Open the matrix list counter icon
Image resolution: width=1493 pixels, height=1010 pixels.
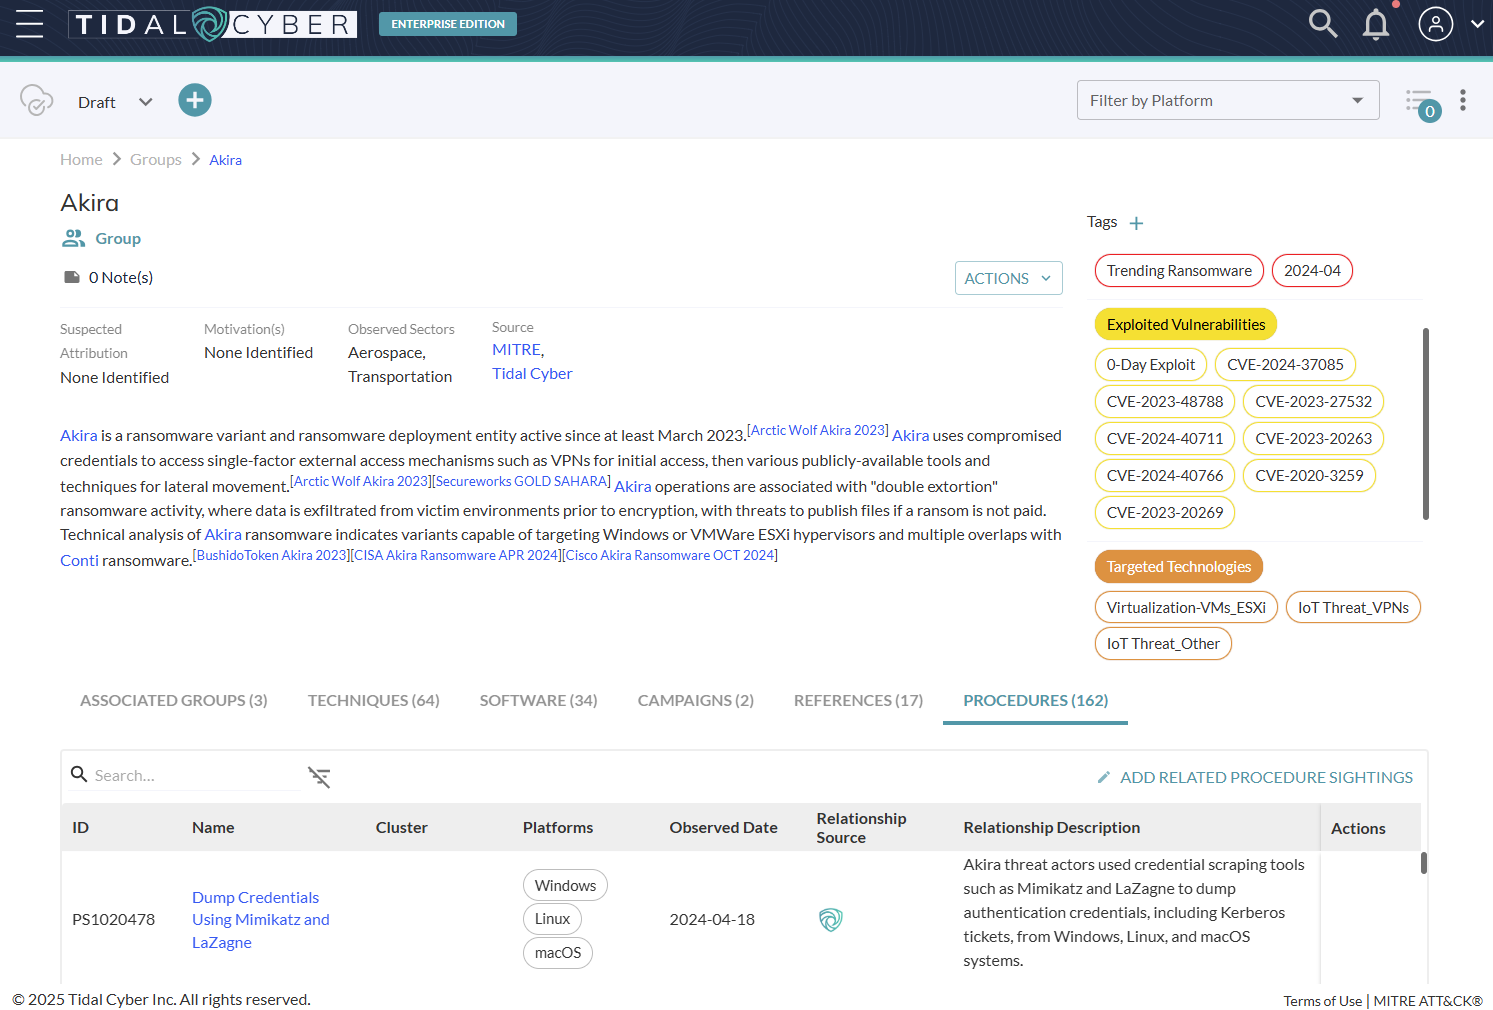[1422, 103]
